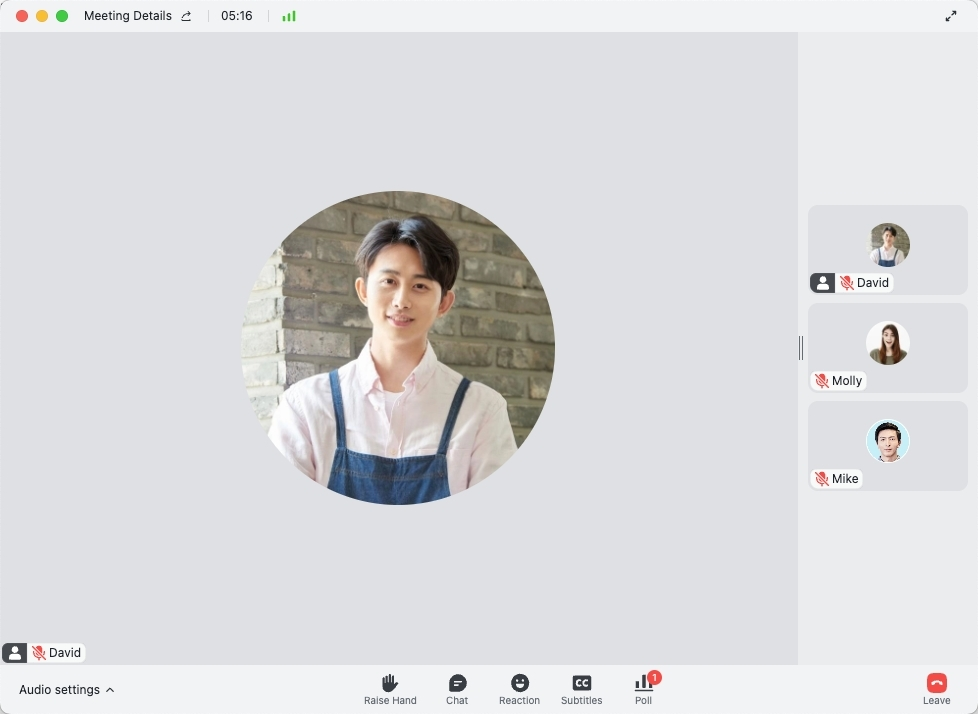Click the muted mic icon beside David at bottom-left
The width and height of the screenshot is (978, 714).
click(x=39, y=653)
